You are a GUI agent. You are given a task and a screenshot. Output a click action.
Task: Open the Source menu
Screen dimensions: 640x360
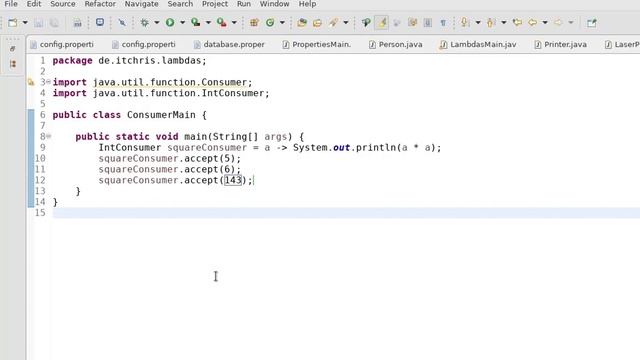(x=62, y=4)
